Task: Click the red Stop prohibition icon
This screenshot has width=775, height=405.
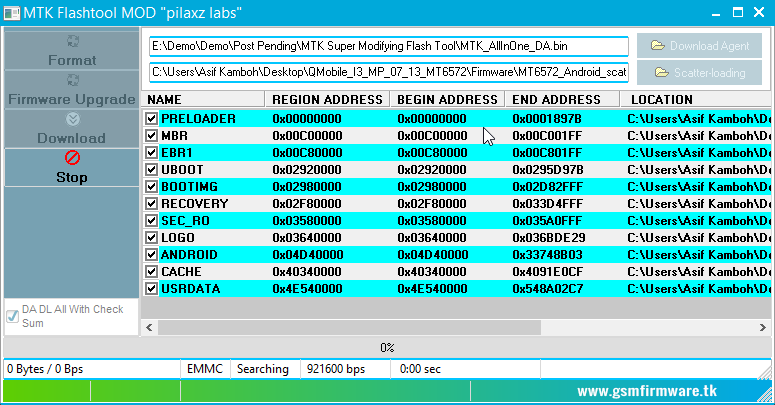Action: click(72, 158)
